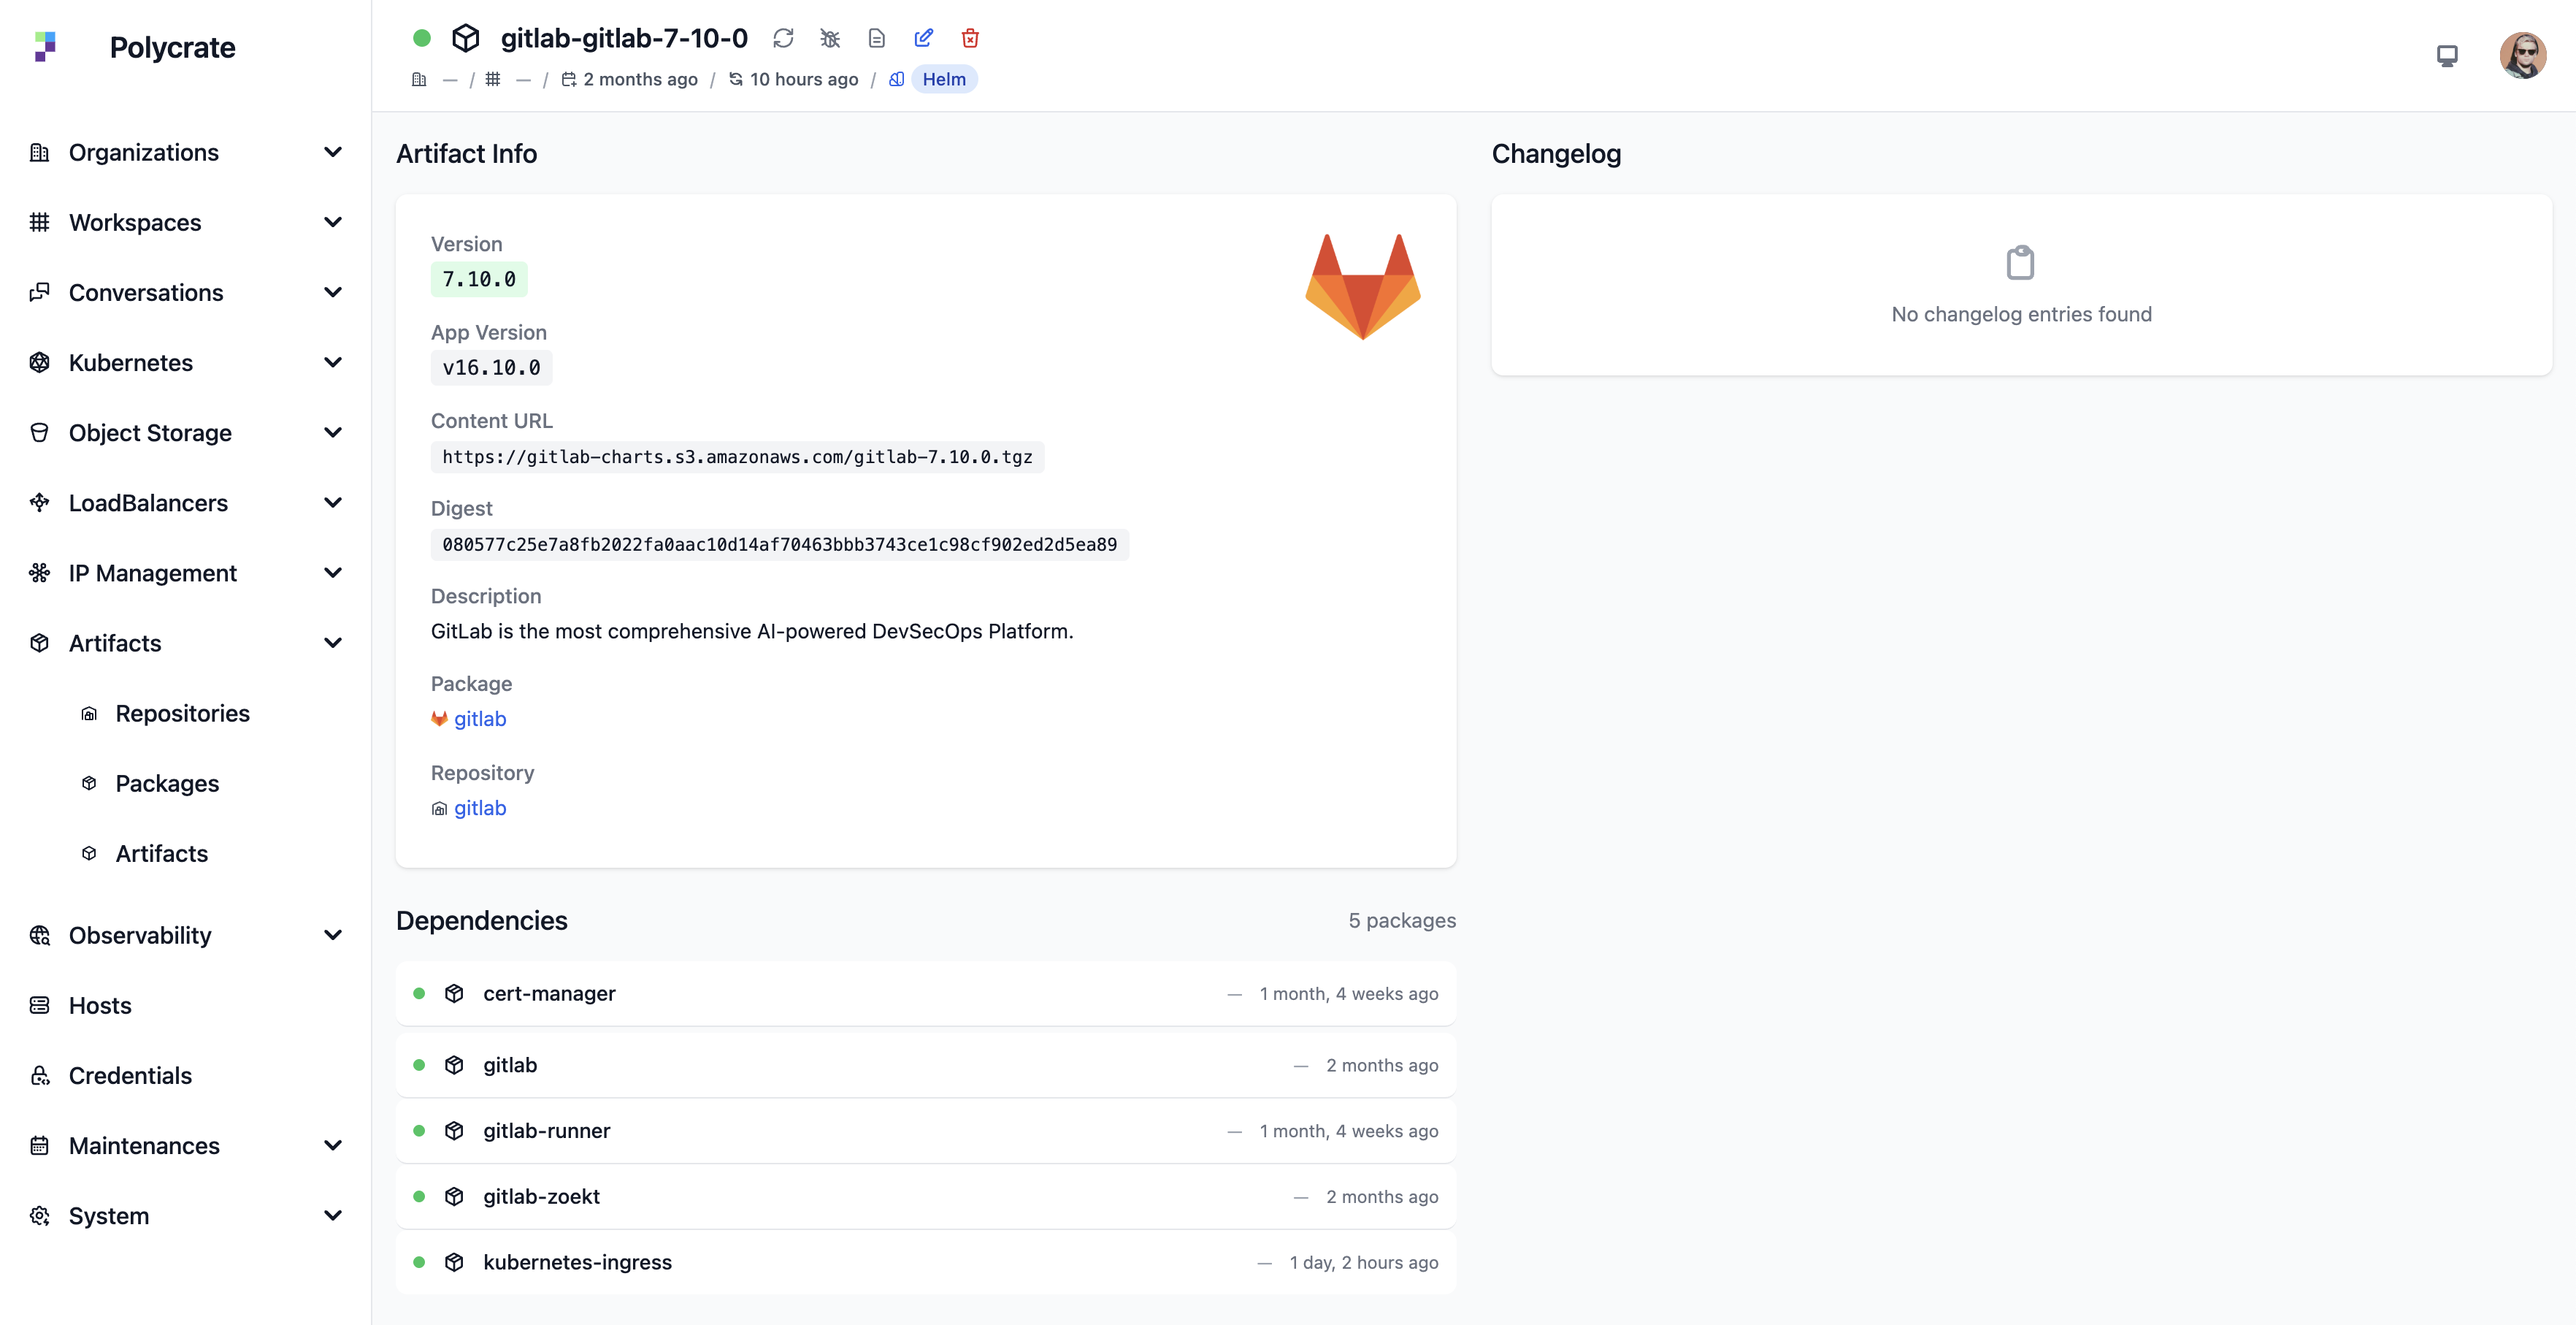Click the digest hash starting with 080577c2
2576x1325 pixels.
pyautogui.click(x=780, y=544)
